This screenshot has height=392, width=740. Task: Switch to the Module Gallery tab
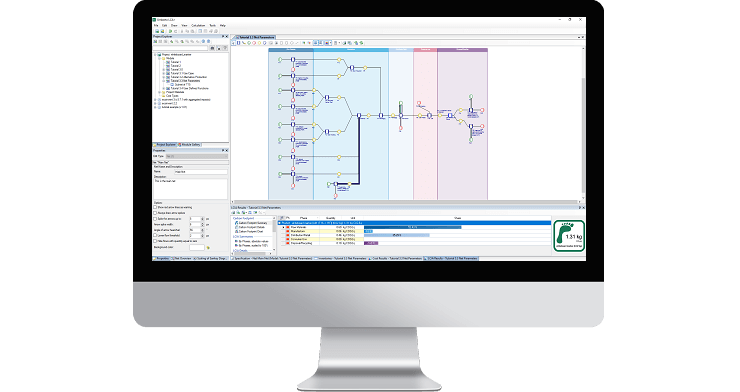coord(189,145)
